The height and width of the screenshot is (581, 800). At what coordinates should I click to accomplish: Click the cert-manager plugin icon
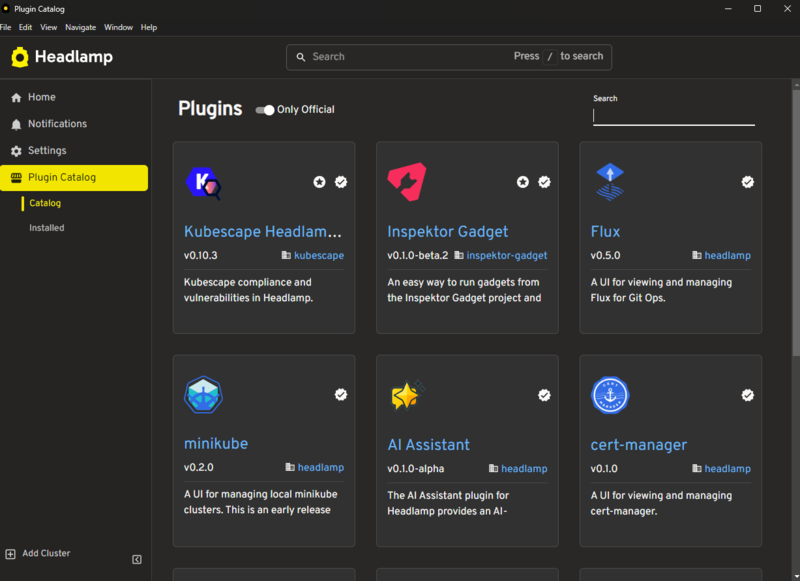(x=611, y=395)
